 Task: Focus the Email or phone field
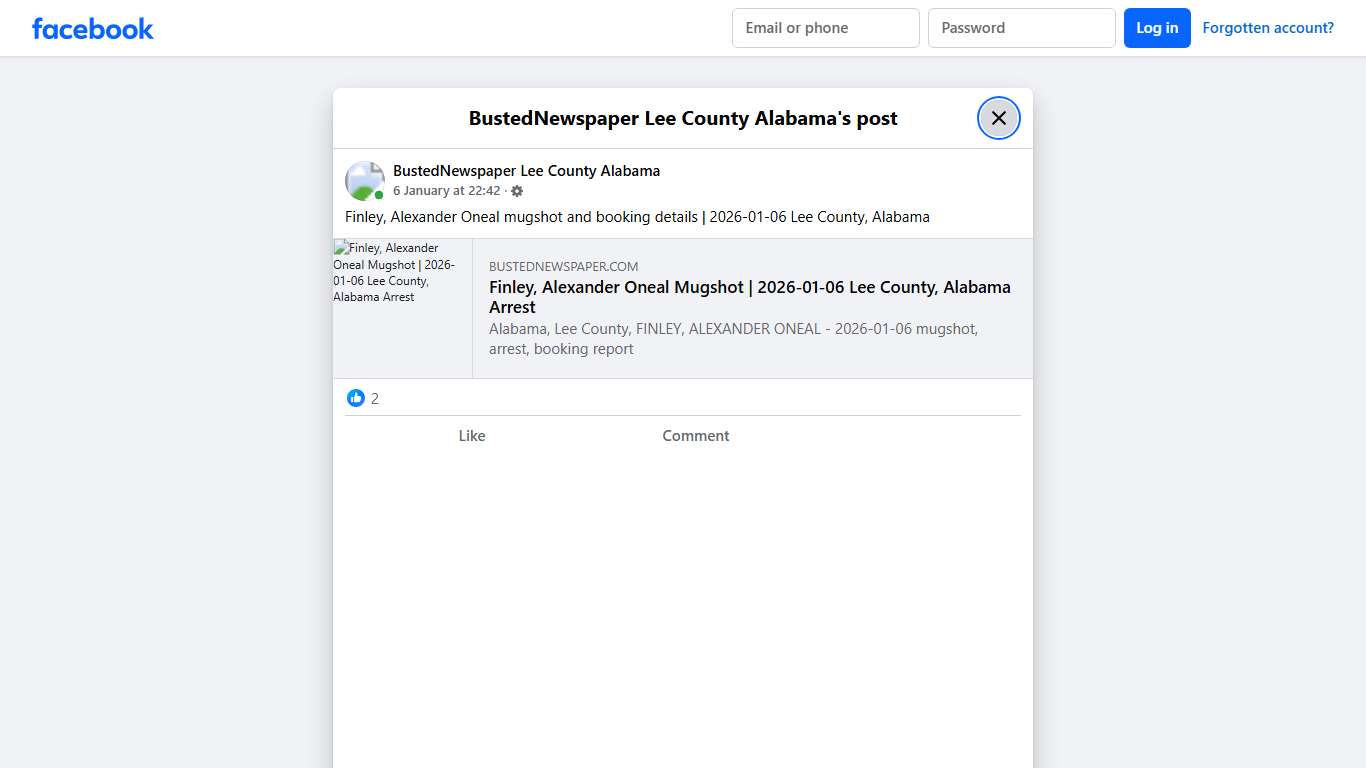point(825,28)
